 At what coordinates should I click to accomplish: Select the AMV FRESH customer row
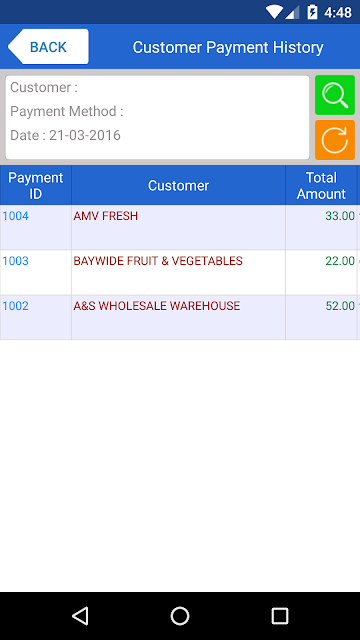coord(180,227)
